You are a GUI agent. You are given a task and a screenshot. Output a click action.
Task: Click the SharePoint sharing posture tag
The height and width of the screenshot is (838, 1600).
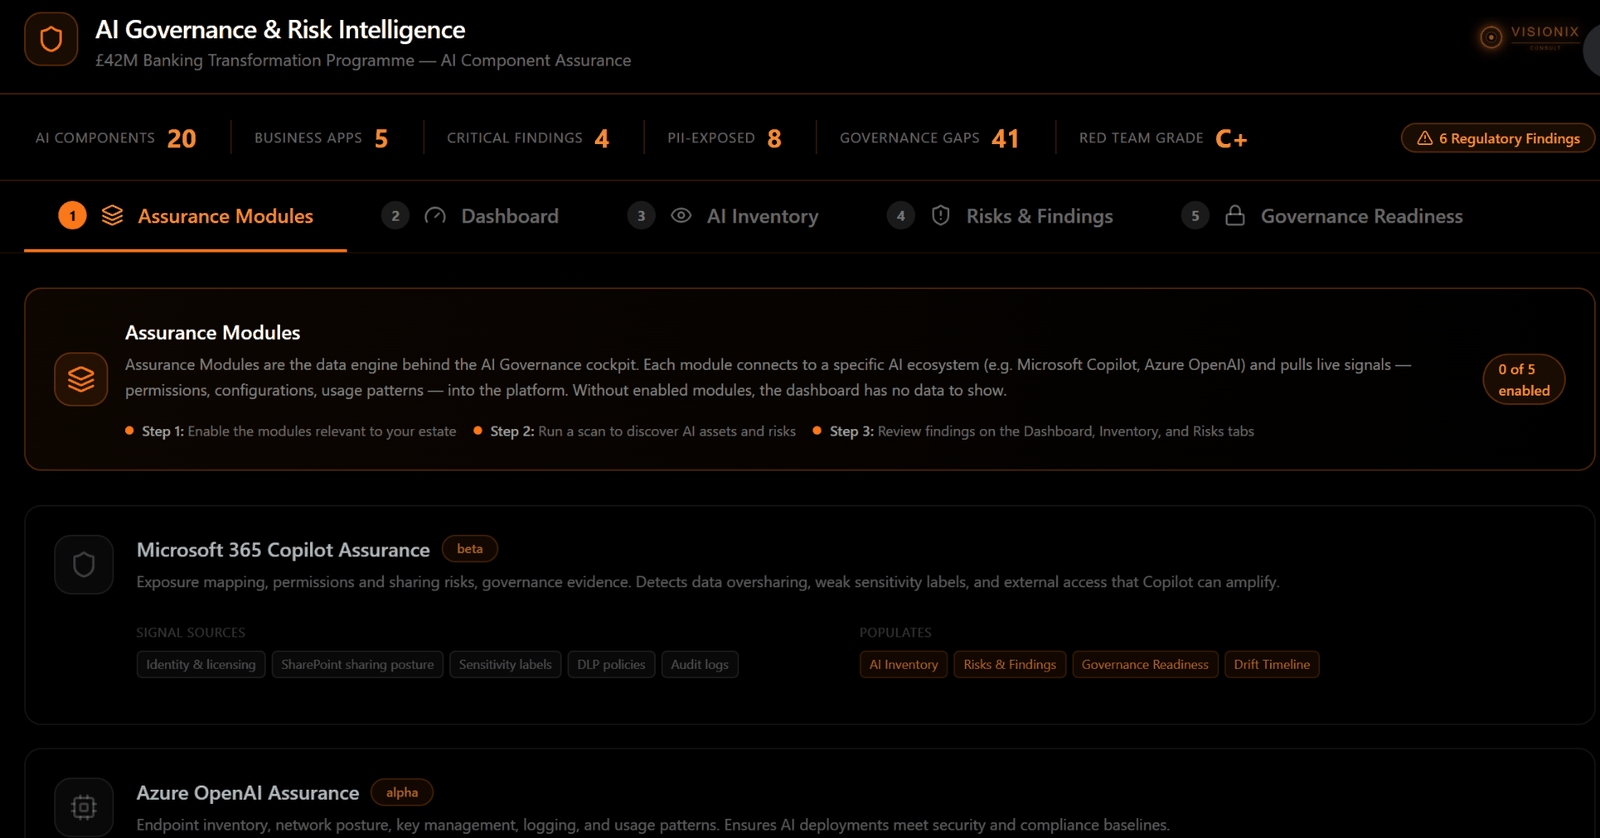coord(358,664)
